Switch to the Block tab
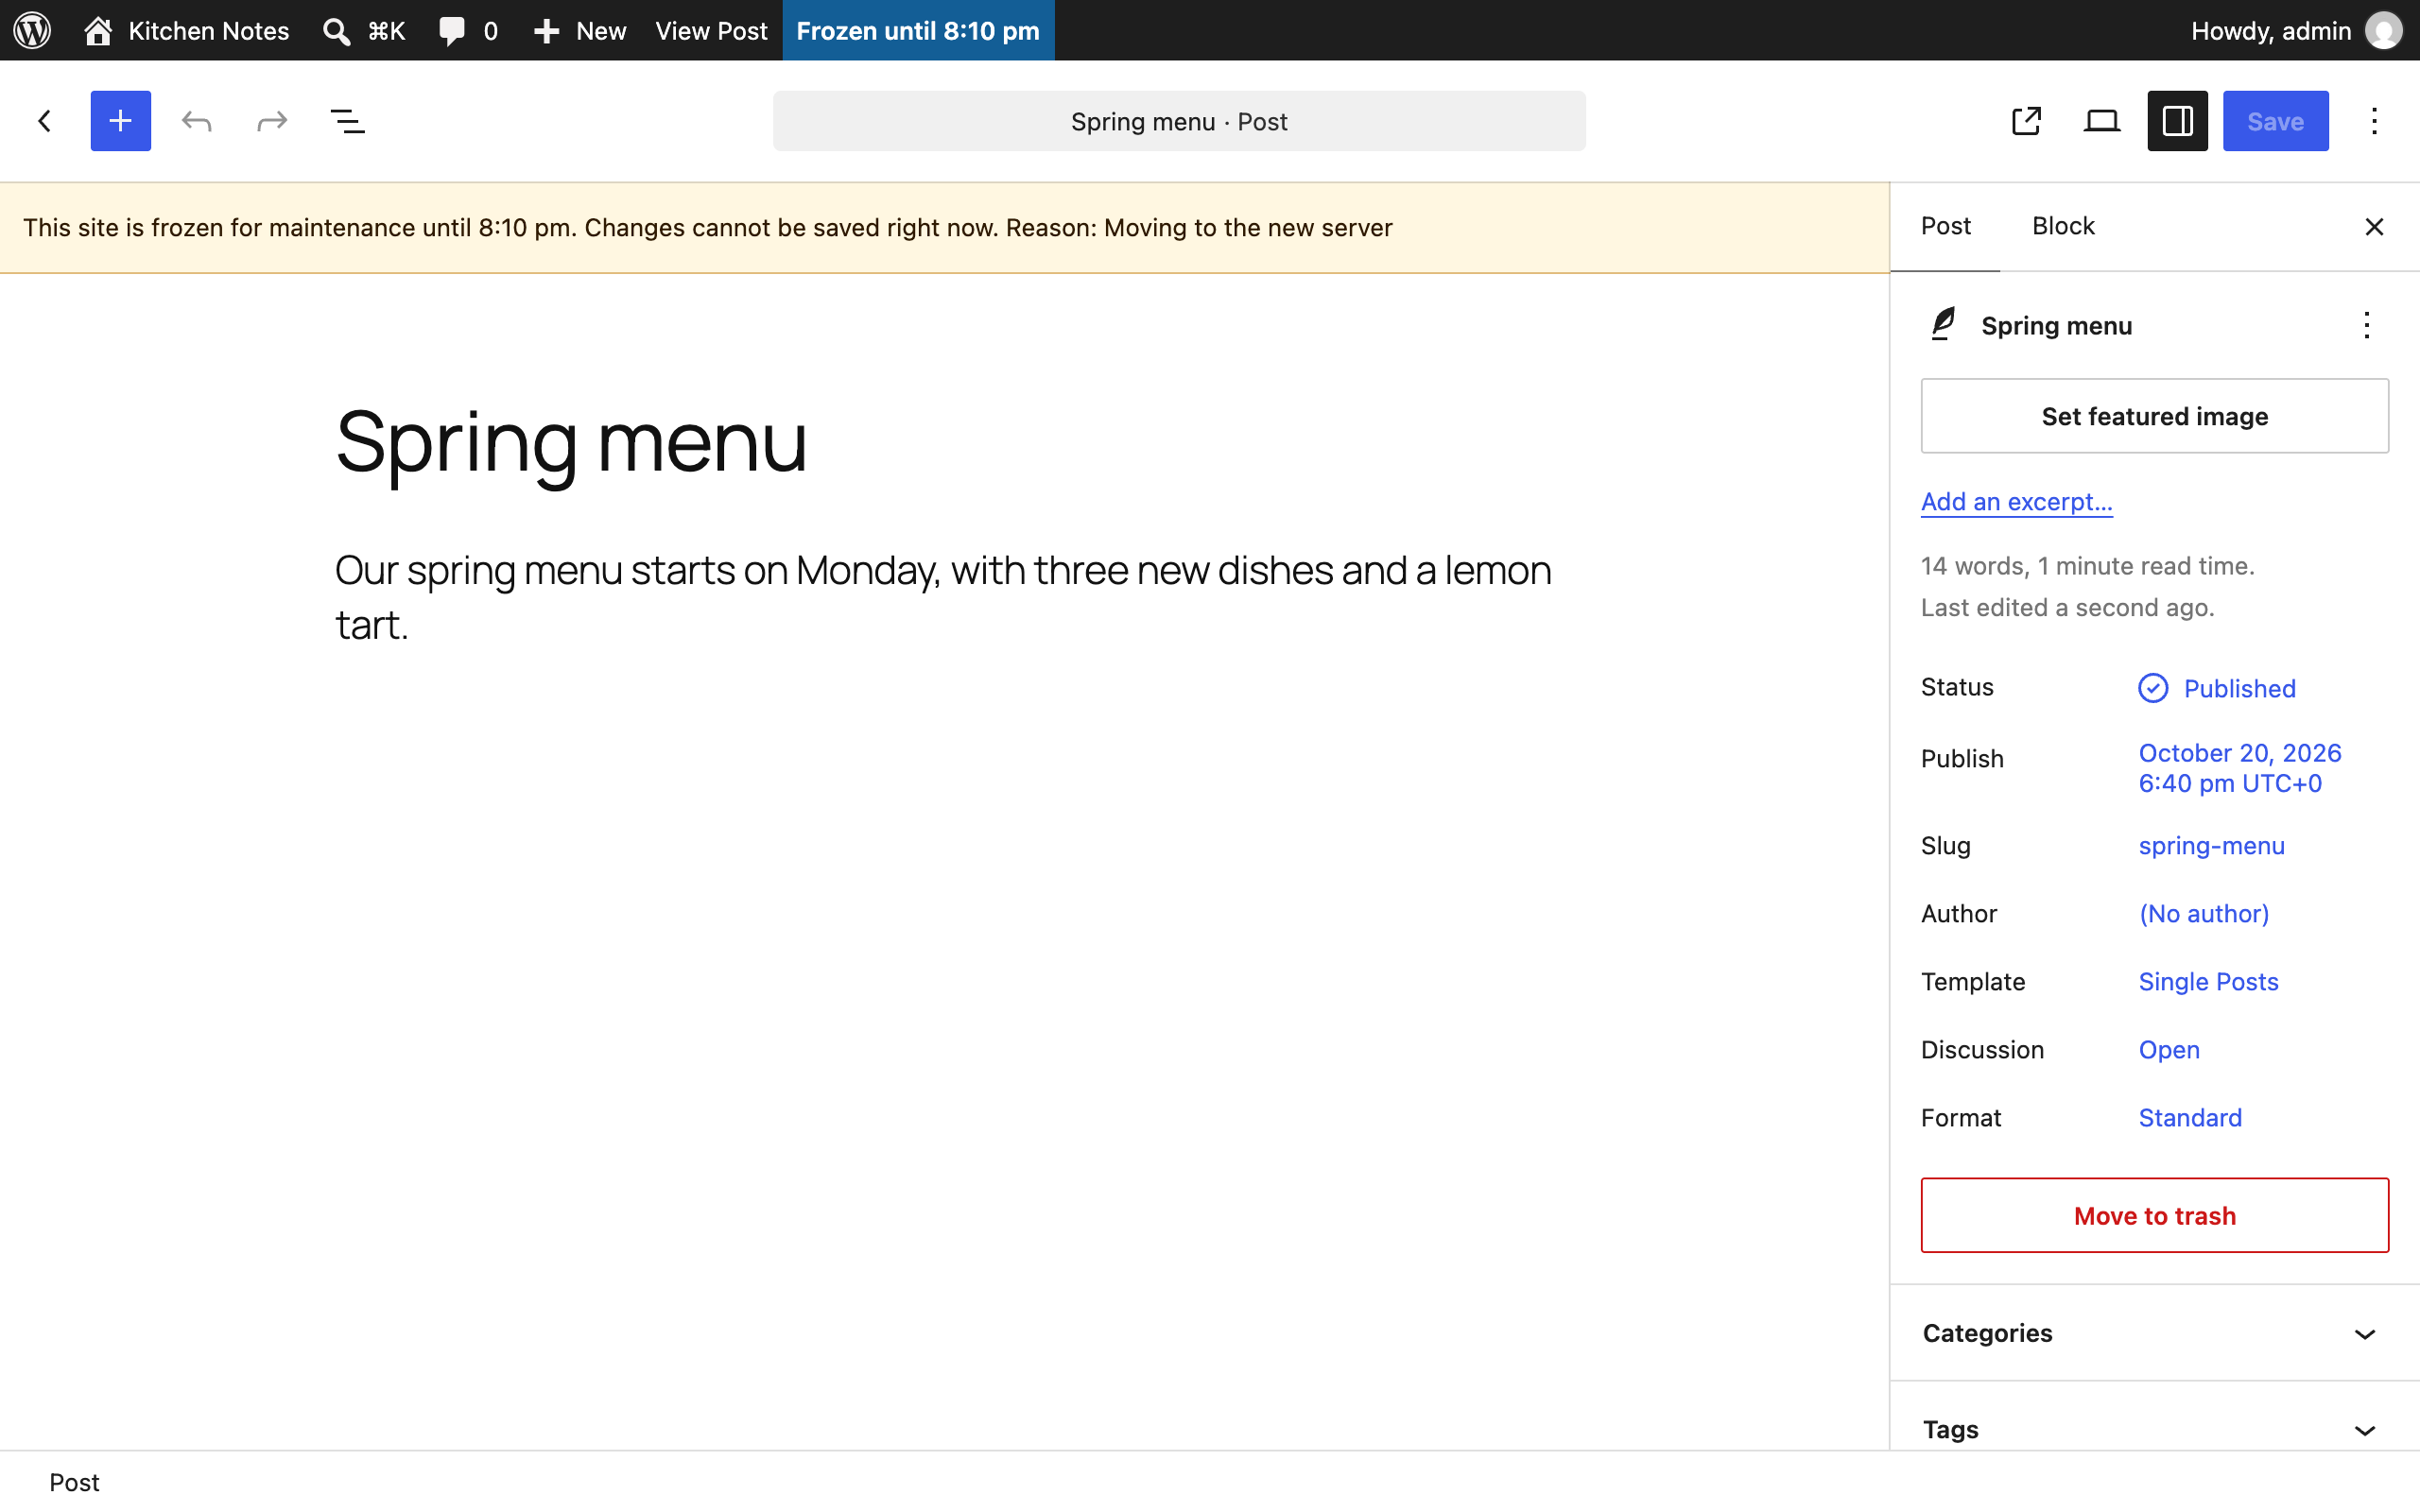The width and height of the screenshot is (2420, 1512). (2062, 226)
